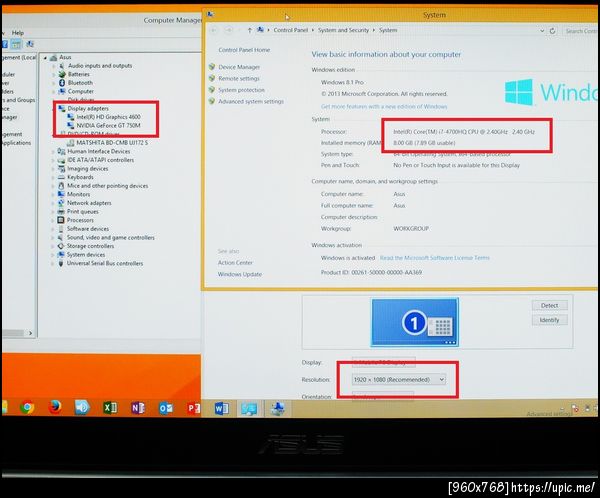
Task: Click the Imaging devices icon
Action: tap(61, 168)
